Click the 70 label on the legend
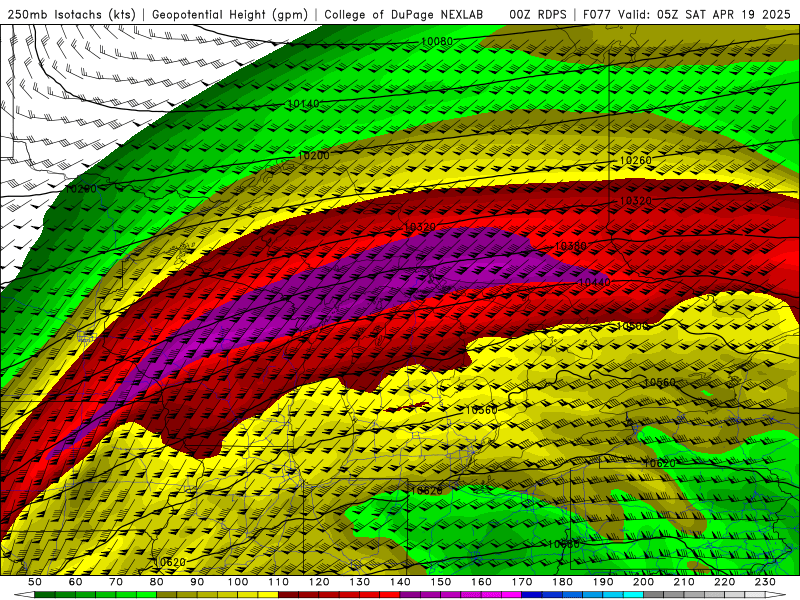The height and width of the screenshot is (600, 800). (116, 582)
